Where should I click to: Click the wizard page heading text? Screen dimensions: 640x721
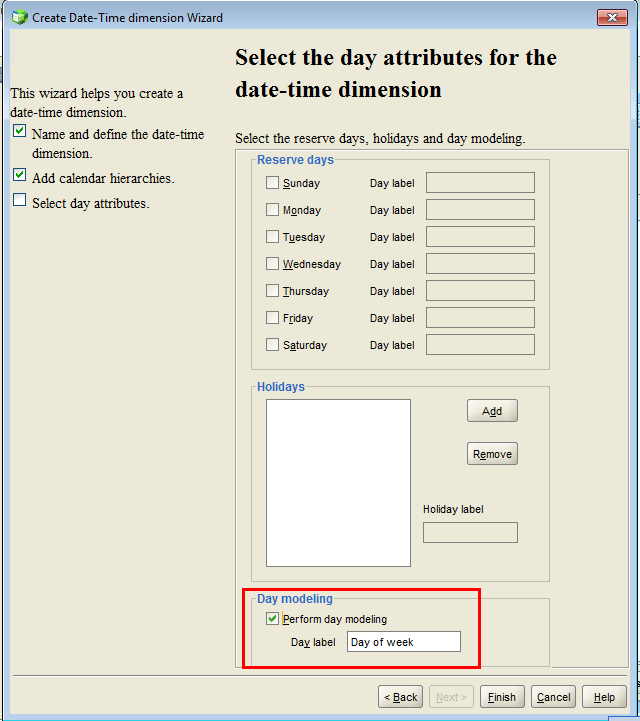pyautogui.click(x=395, y=73)
